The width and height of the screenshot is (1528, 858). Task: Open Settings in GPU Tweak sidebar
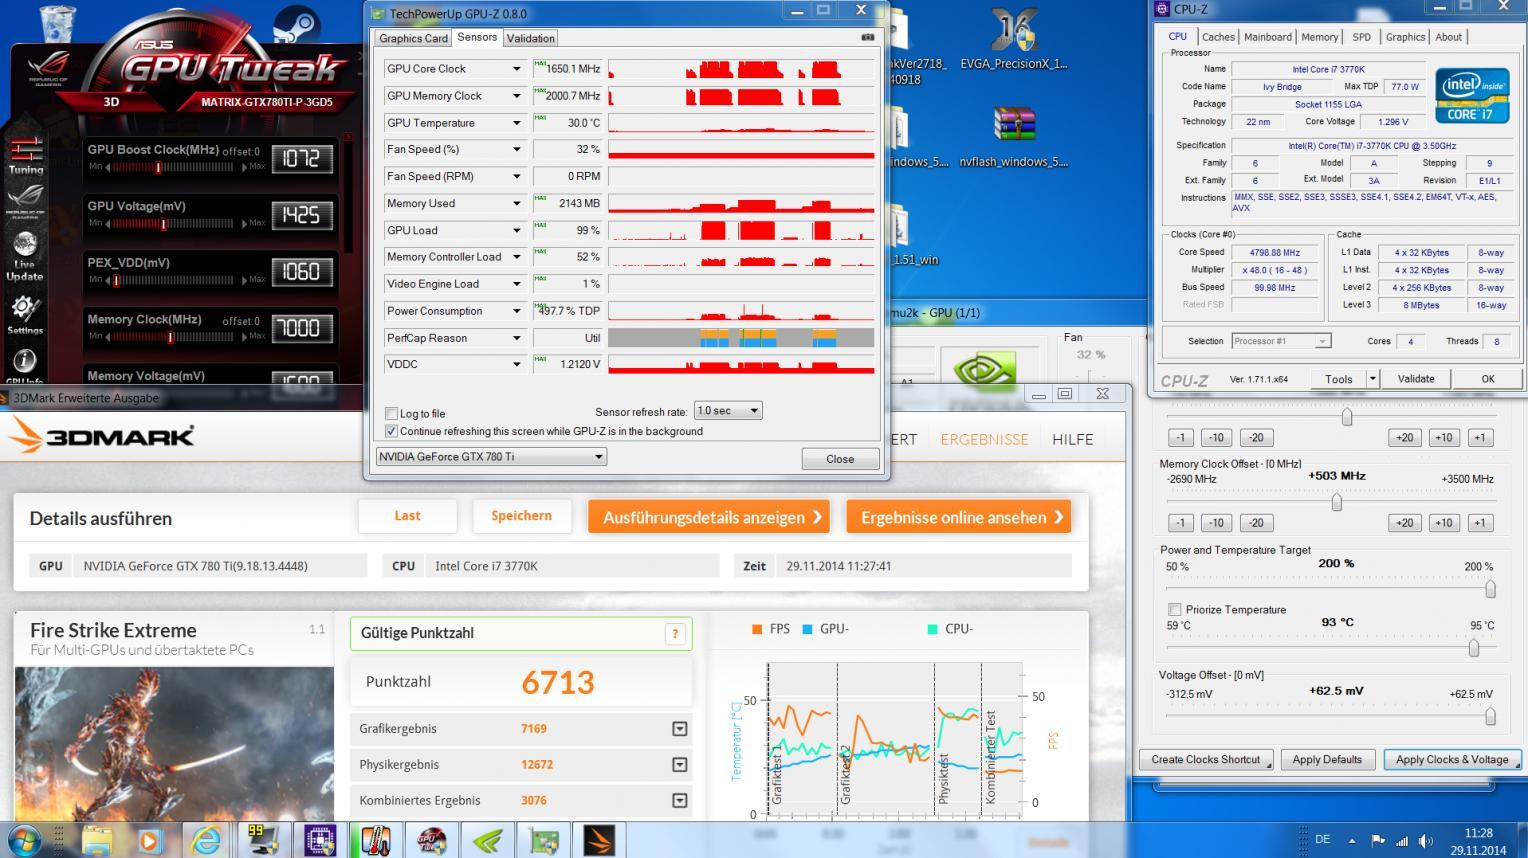25,314
